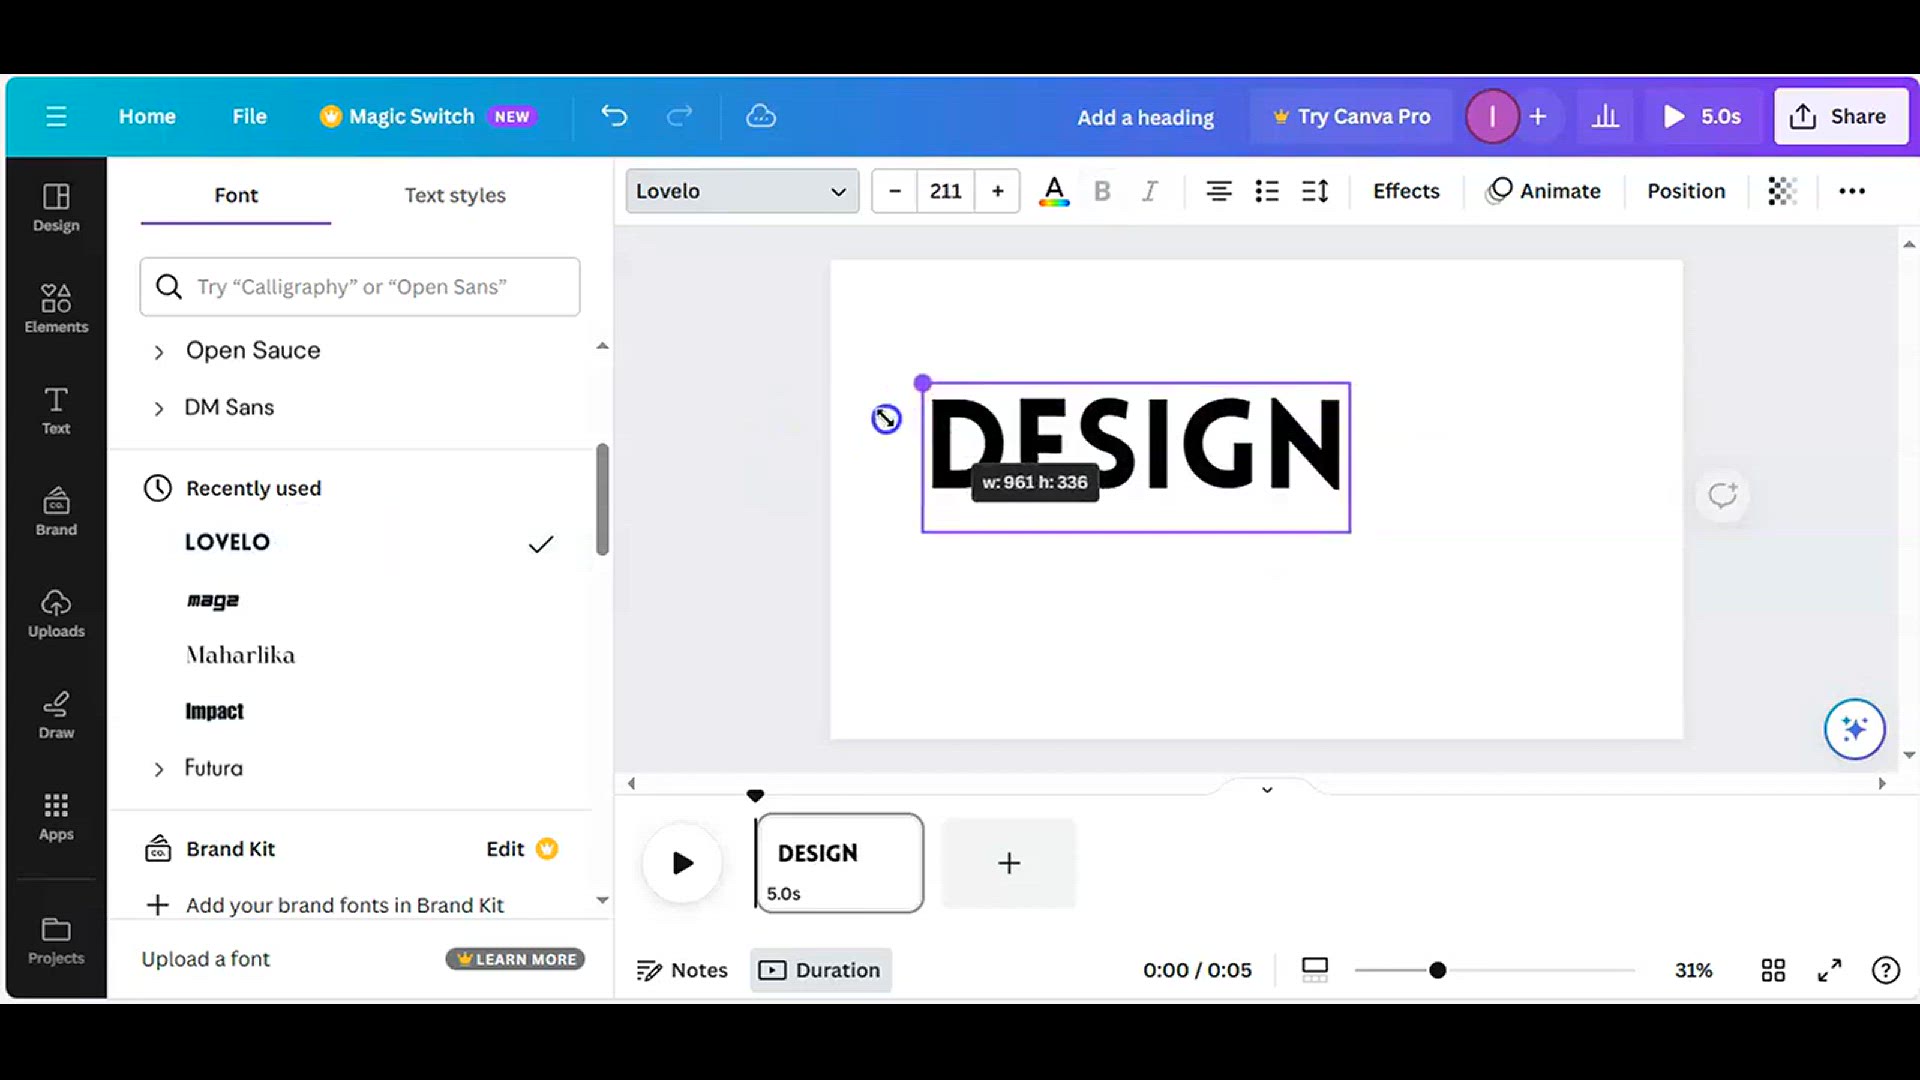Check cloud save status icon
The image size is (1920, 1080).
pyautogui.click(x=761, y=116)
